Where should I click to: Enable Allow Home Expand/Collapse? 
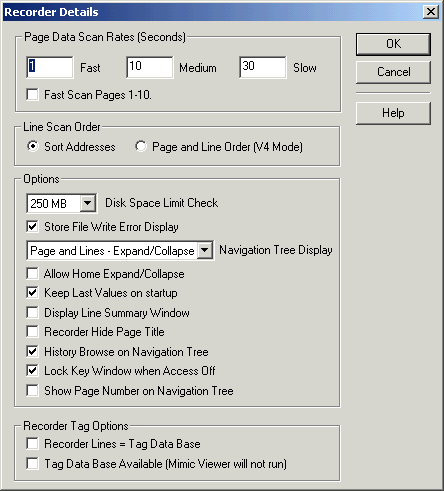32,274
